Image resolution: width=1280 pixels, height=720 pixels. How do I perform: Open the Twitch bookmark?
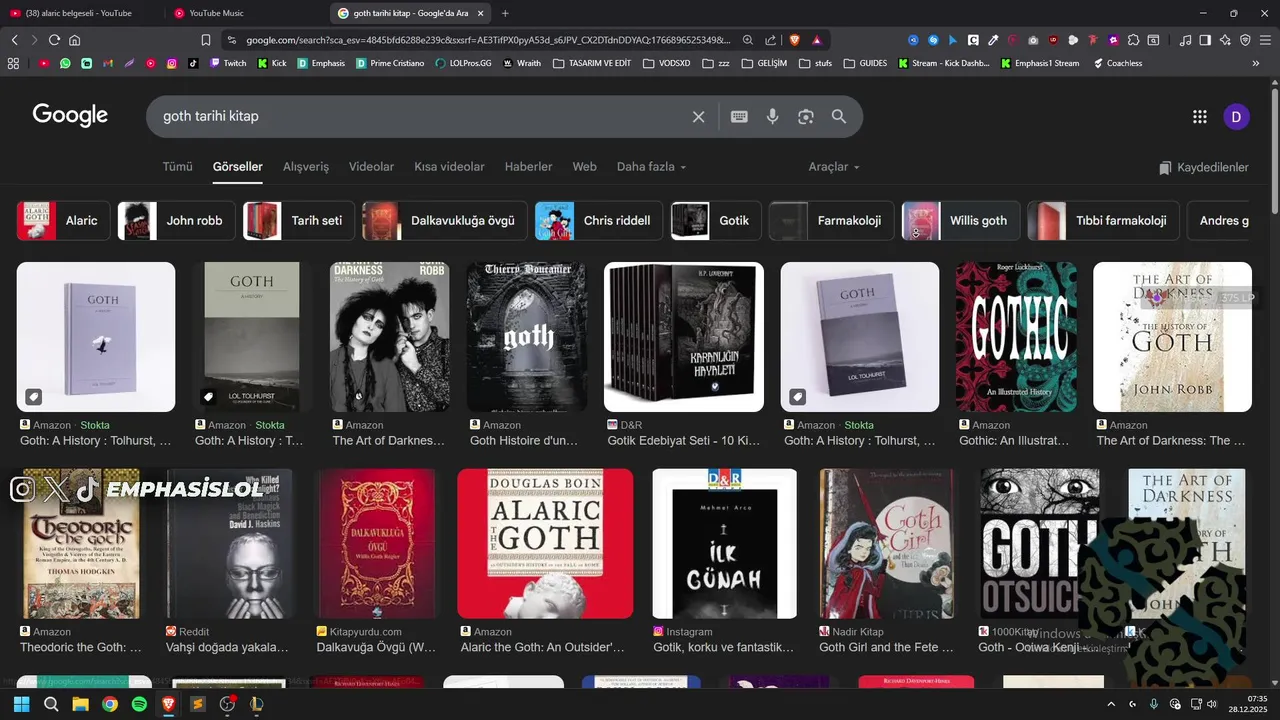point(228,63)
